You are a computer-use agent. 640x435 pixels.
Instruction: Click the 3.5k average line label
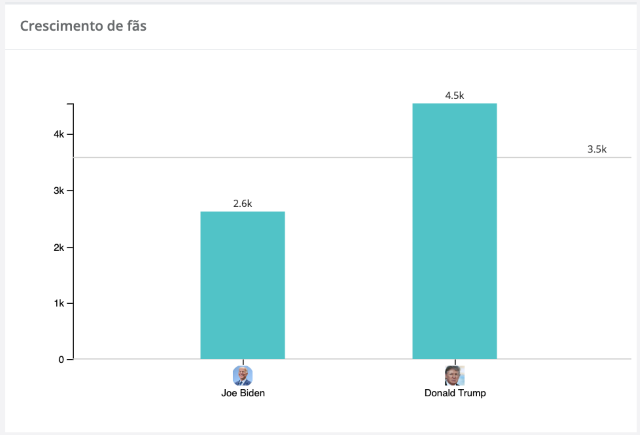coord(597,149)
